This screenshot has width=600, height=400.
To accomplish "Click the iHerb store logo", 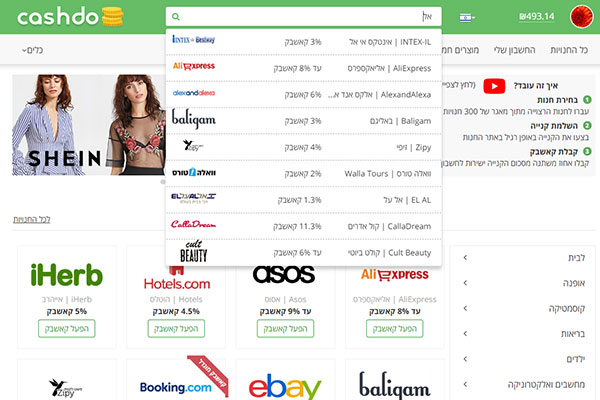I will [67, 275].
